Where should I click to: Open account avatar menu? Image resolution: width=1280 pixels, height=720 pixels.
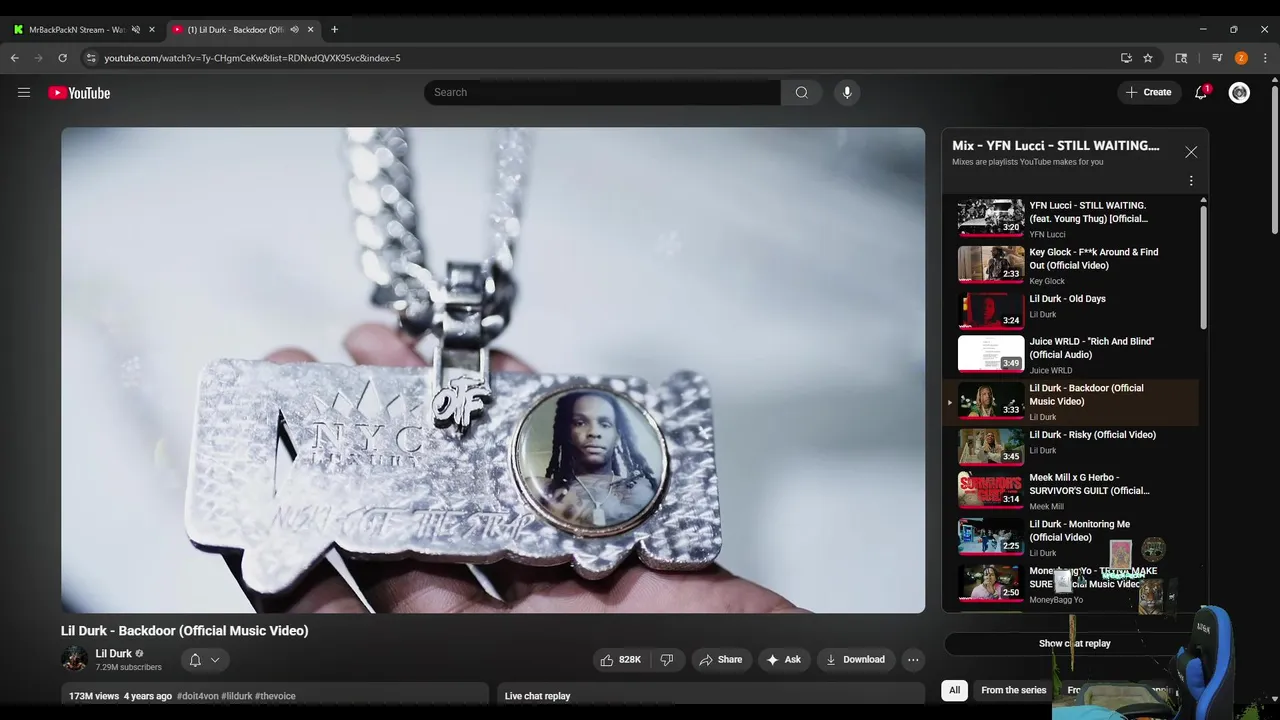[1239, 92]
